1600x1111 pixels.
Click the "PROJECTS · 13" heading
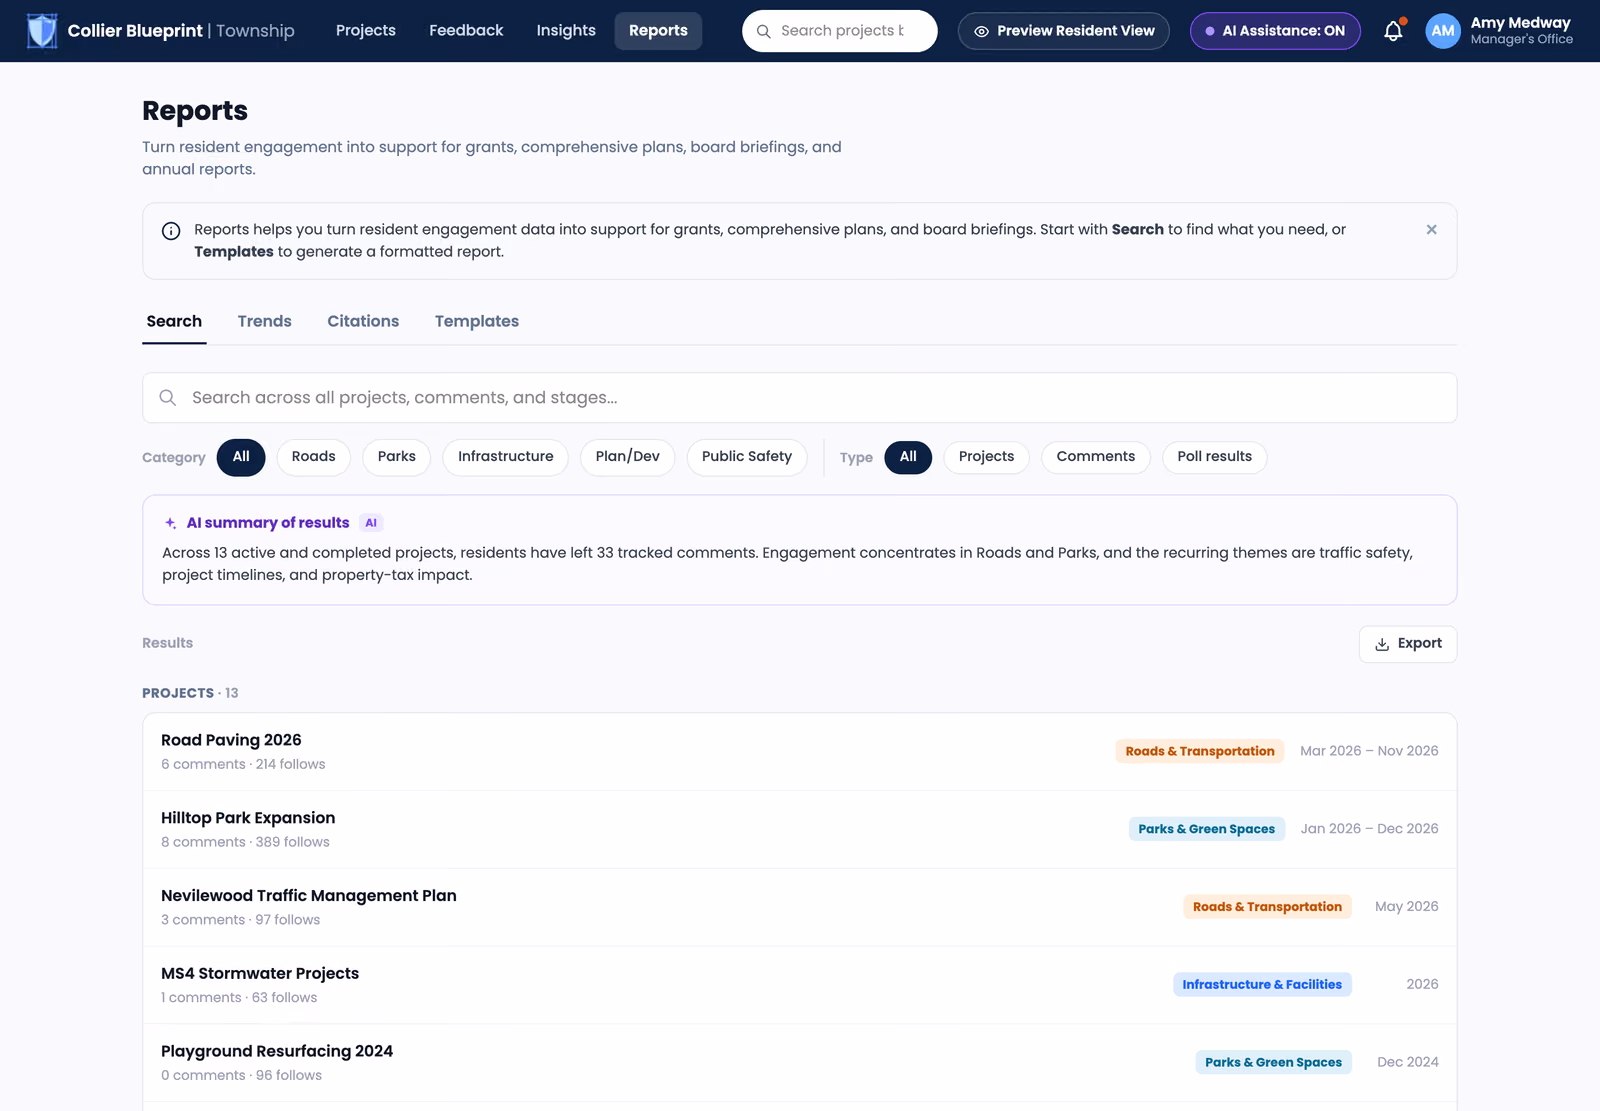pyautogui.click(x=190, y=693)
